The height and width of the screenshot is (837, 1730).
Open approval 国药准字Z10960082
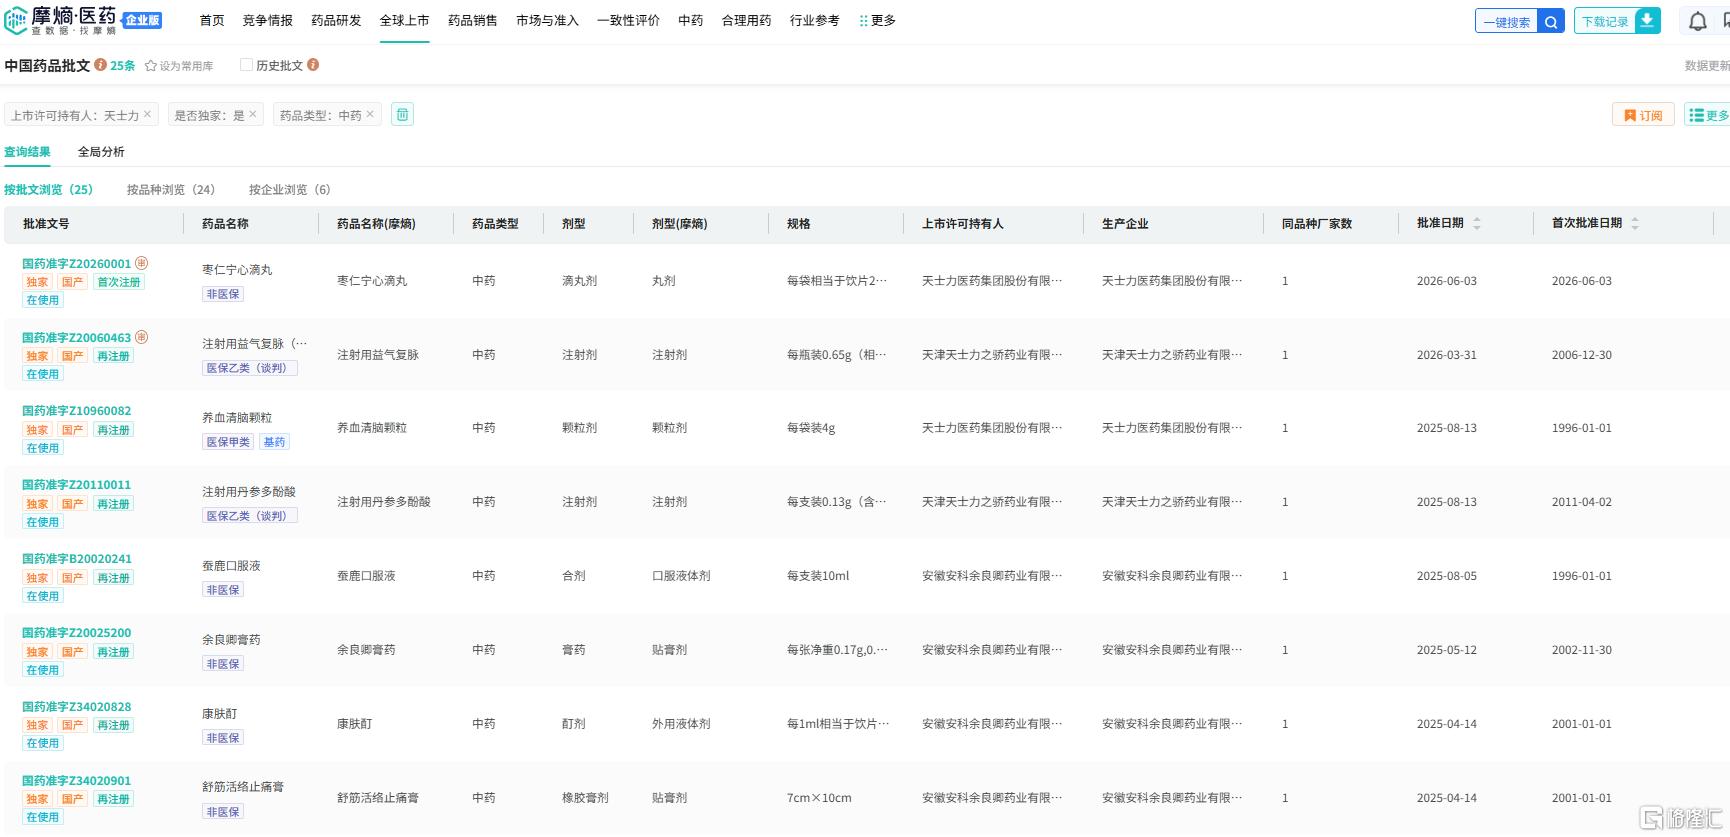pos(77,411)
